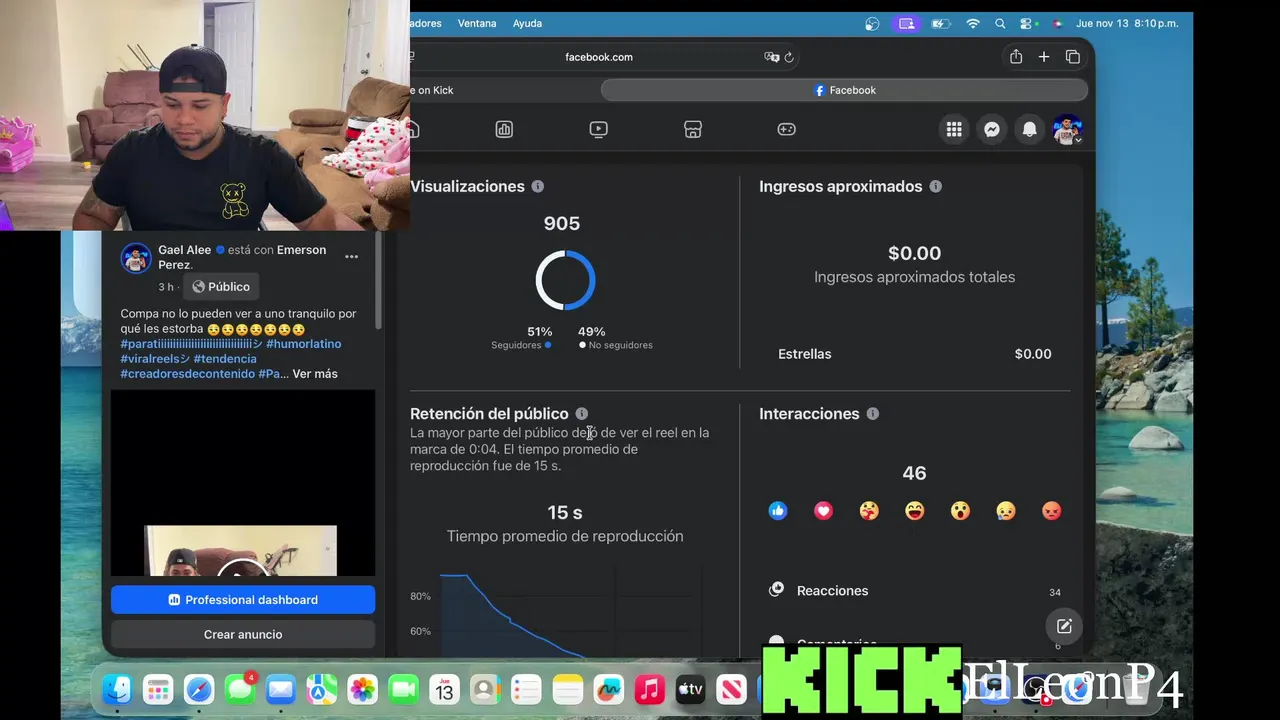
Task: Click the Público audience selector
Action: pyautogui.click(x=221, y=287)
